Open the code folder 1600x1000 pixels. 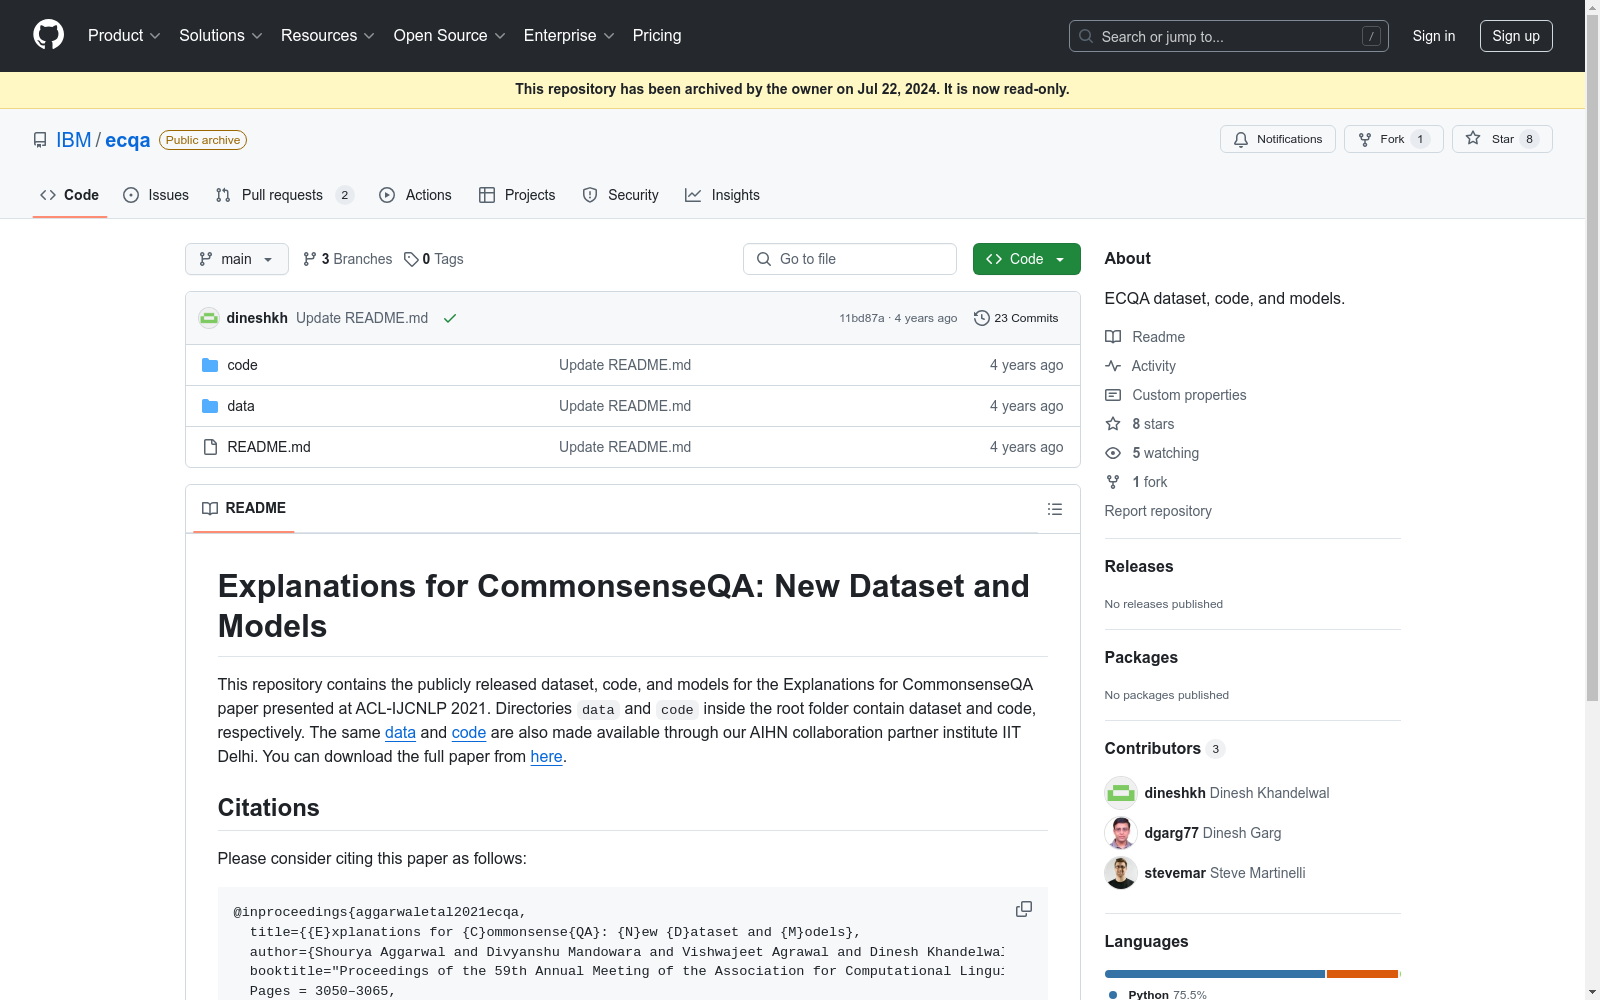pos(242,365)
